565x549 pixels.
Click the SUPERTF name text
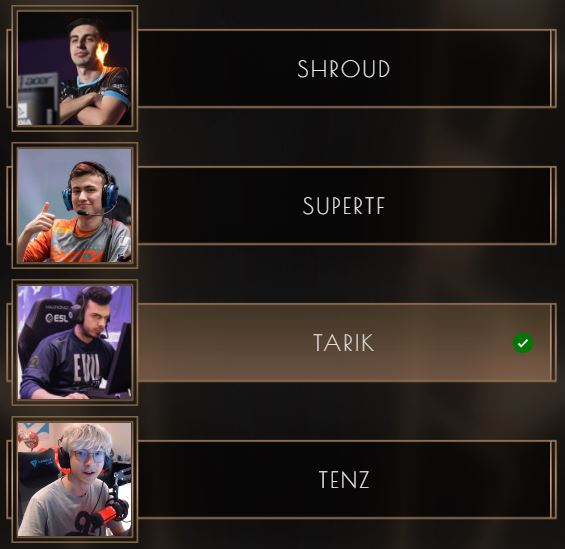(x=343, y=206)
